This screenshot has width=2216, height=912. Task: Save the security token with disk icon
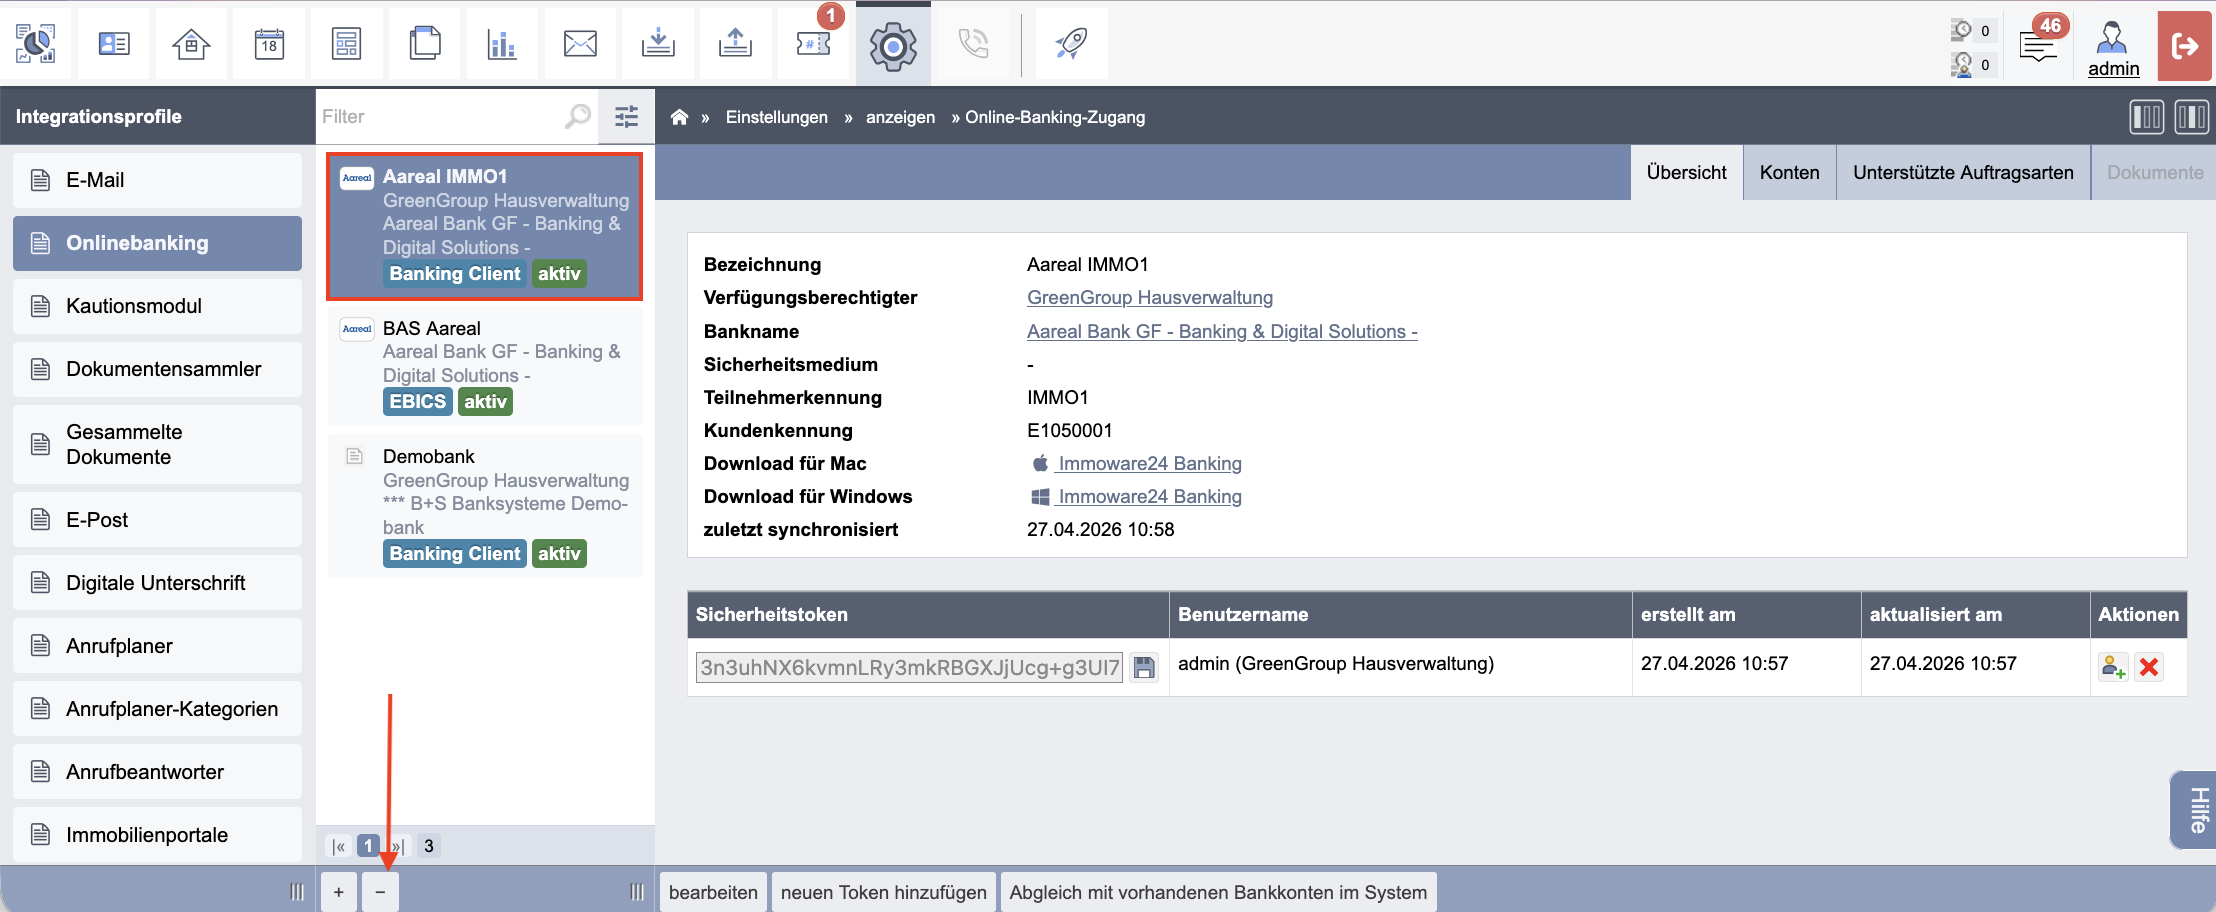point(1143,668)
